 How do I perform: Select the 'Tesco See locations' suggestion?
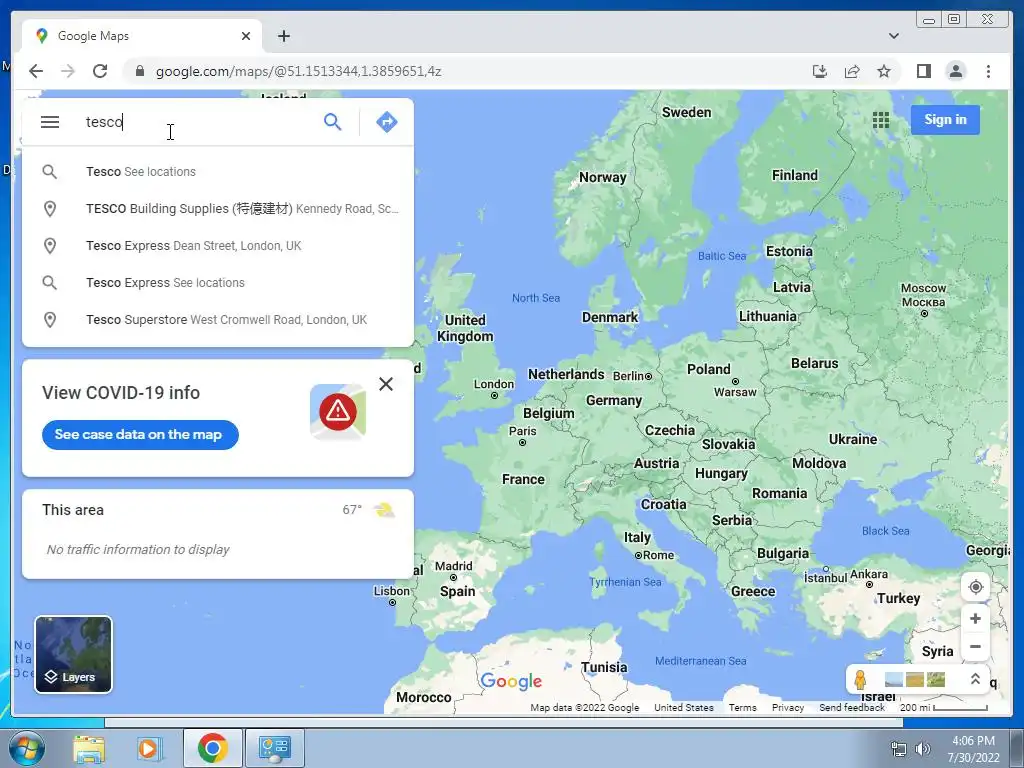tap(217, 172)
